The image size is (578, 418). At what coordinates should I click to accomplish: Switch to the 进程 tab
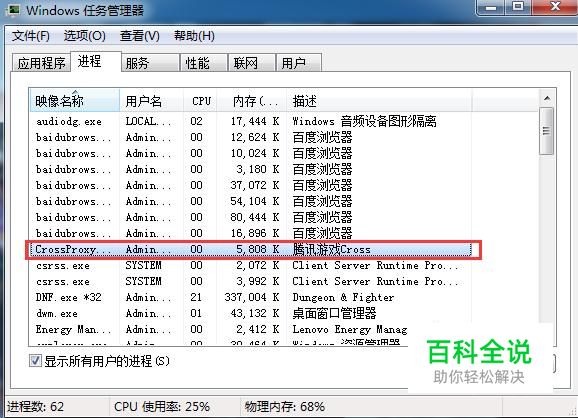96,61
